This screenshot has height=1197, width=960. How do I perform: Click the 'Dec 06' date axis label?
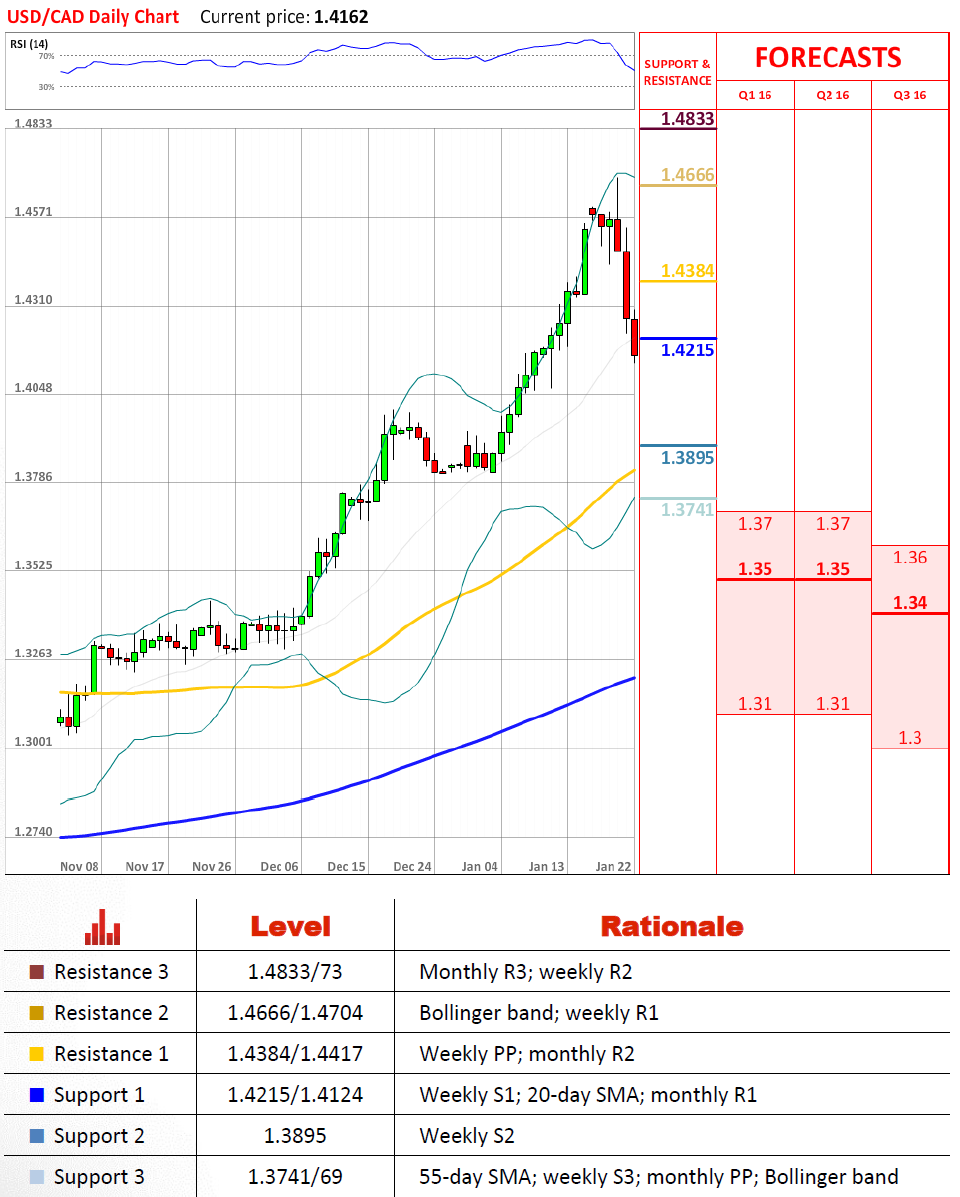[x=279, y=867]
